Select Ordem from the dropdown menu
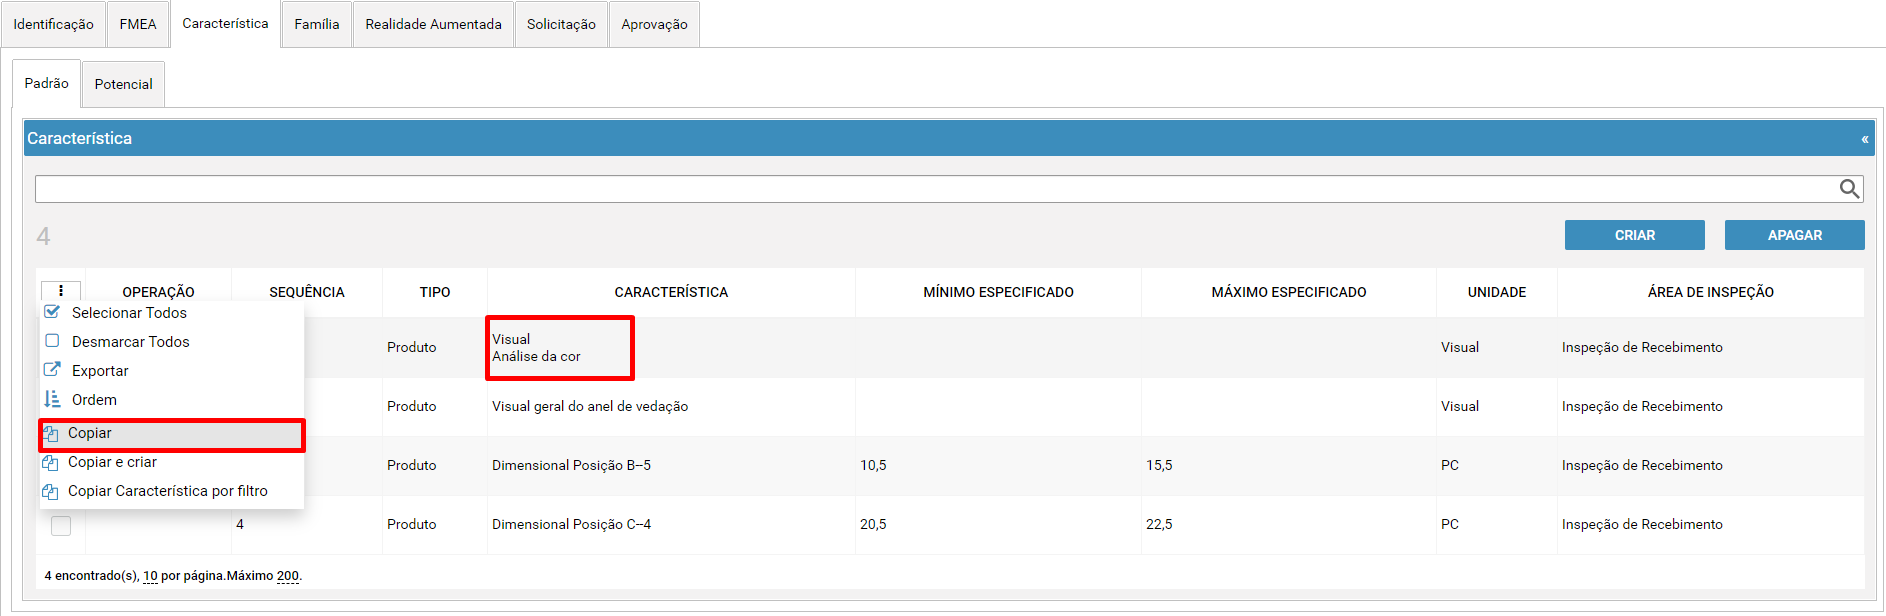This screenshot has width=1886, height=616. 171,400
